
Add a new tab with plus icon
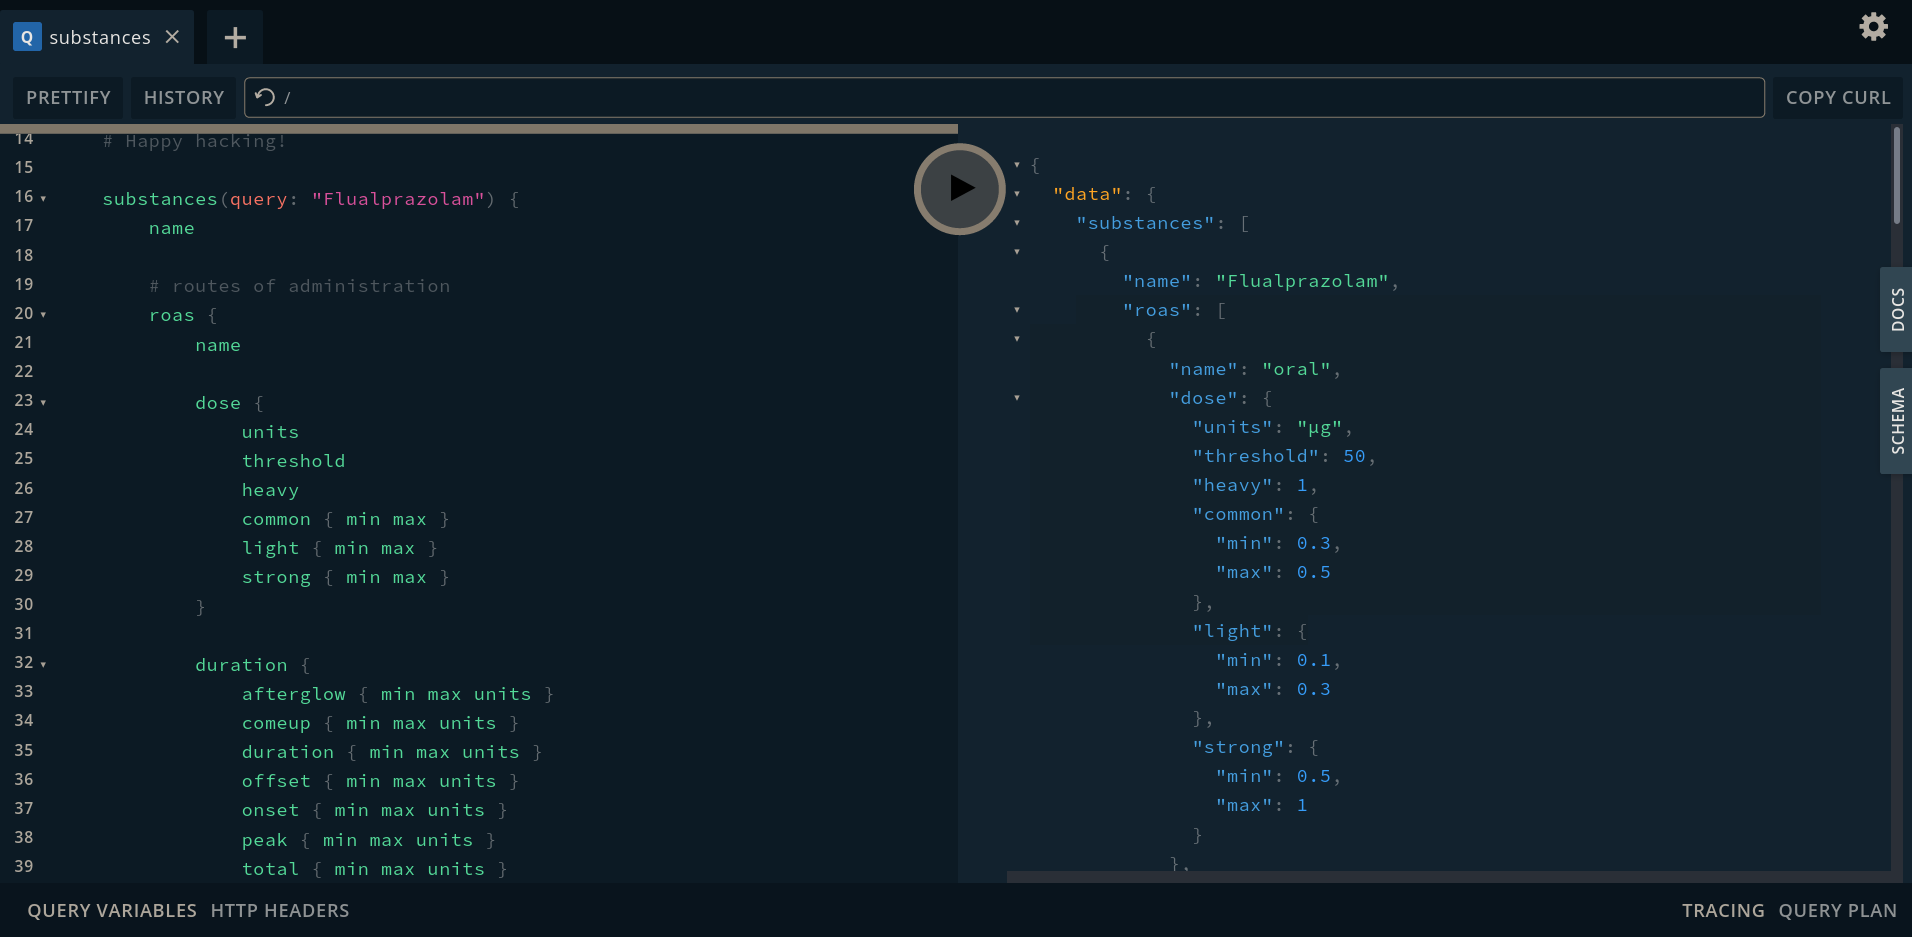coord(235,38)
